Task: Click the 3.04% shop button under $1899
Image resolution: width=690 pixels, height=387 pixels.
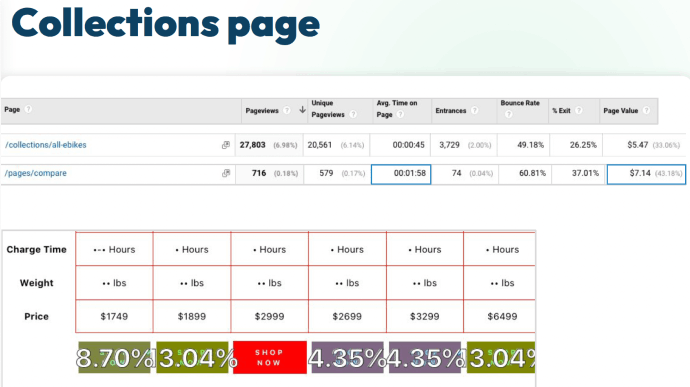Action: [192, 358]
